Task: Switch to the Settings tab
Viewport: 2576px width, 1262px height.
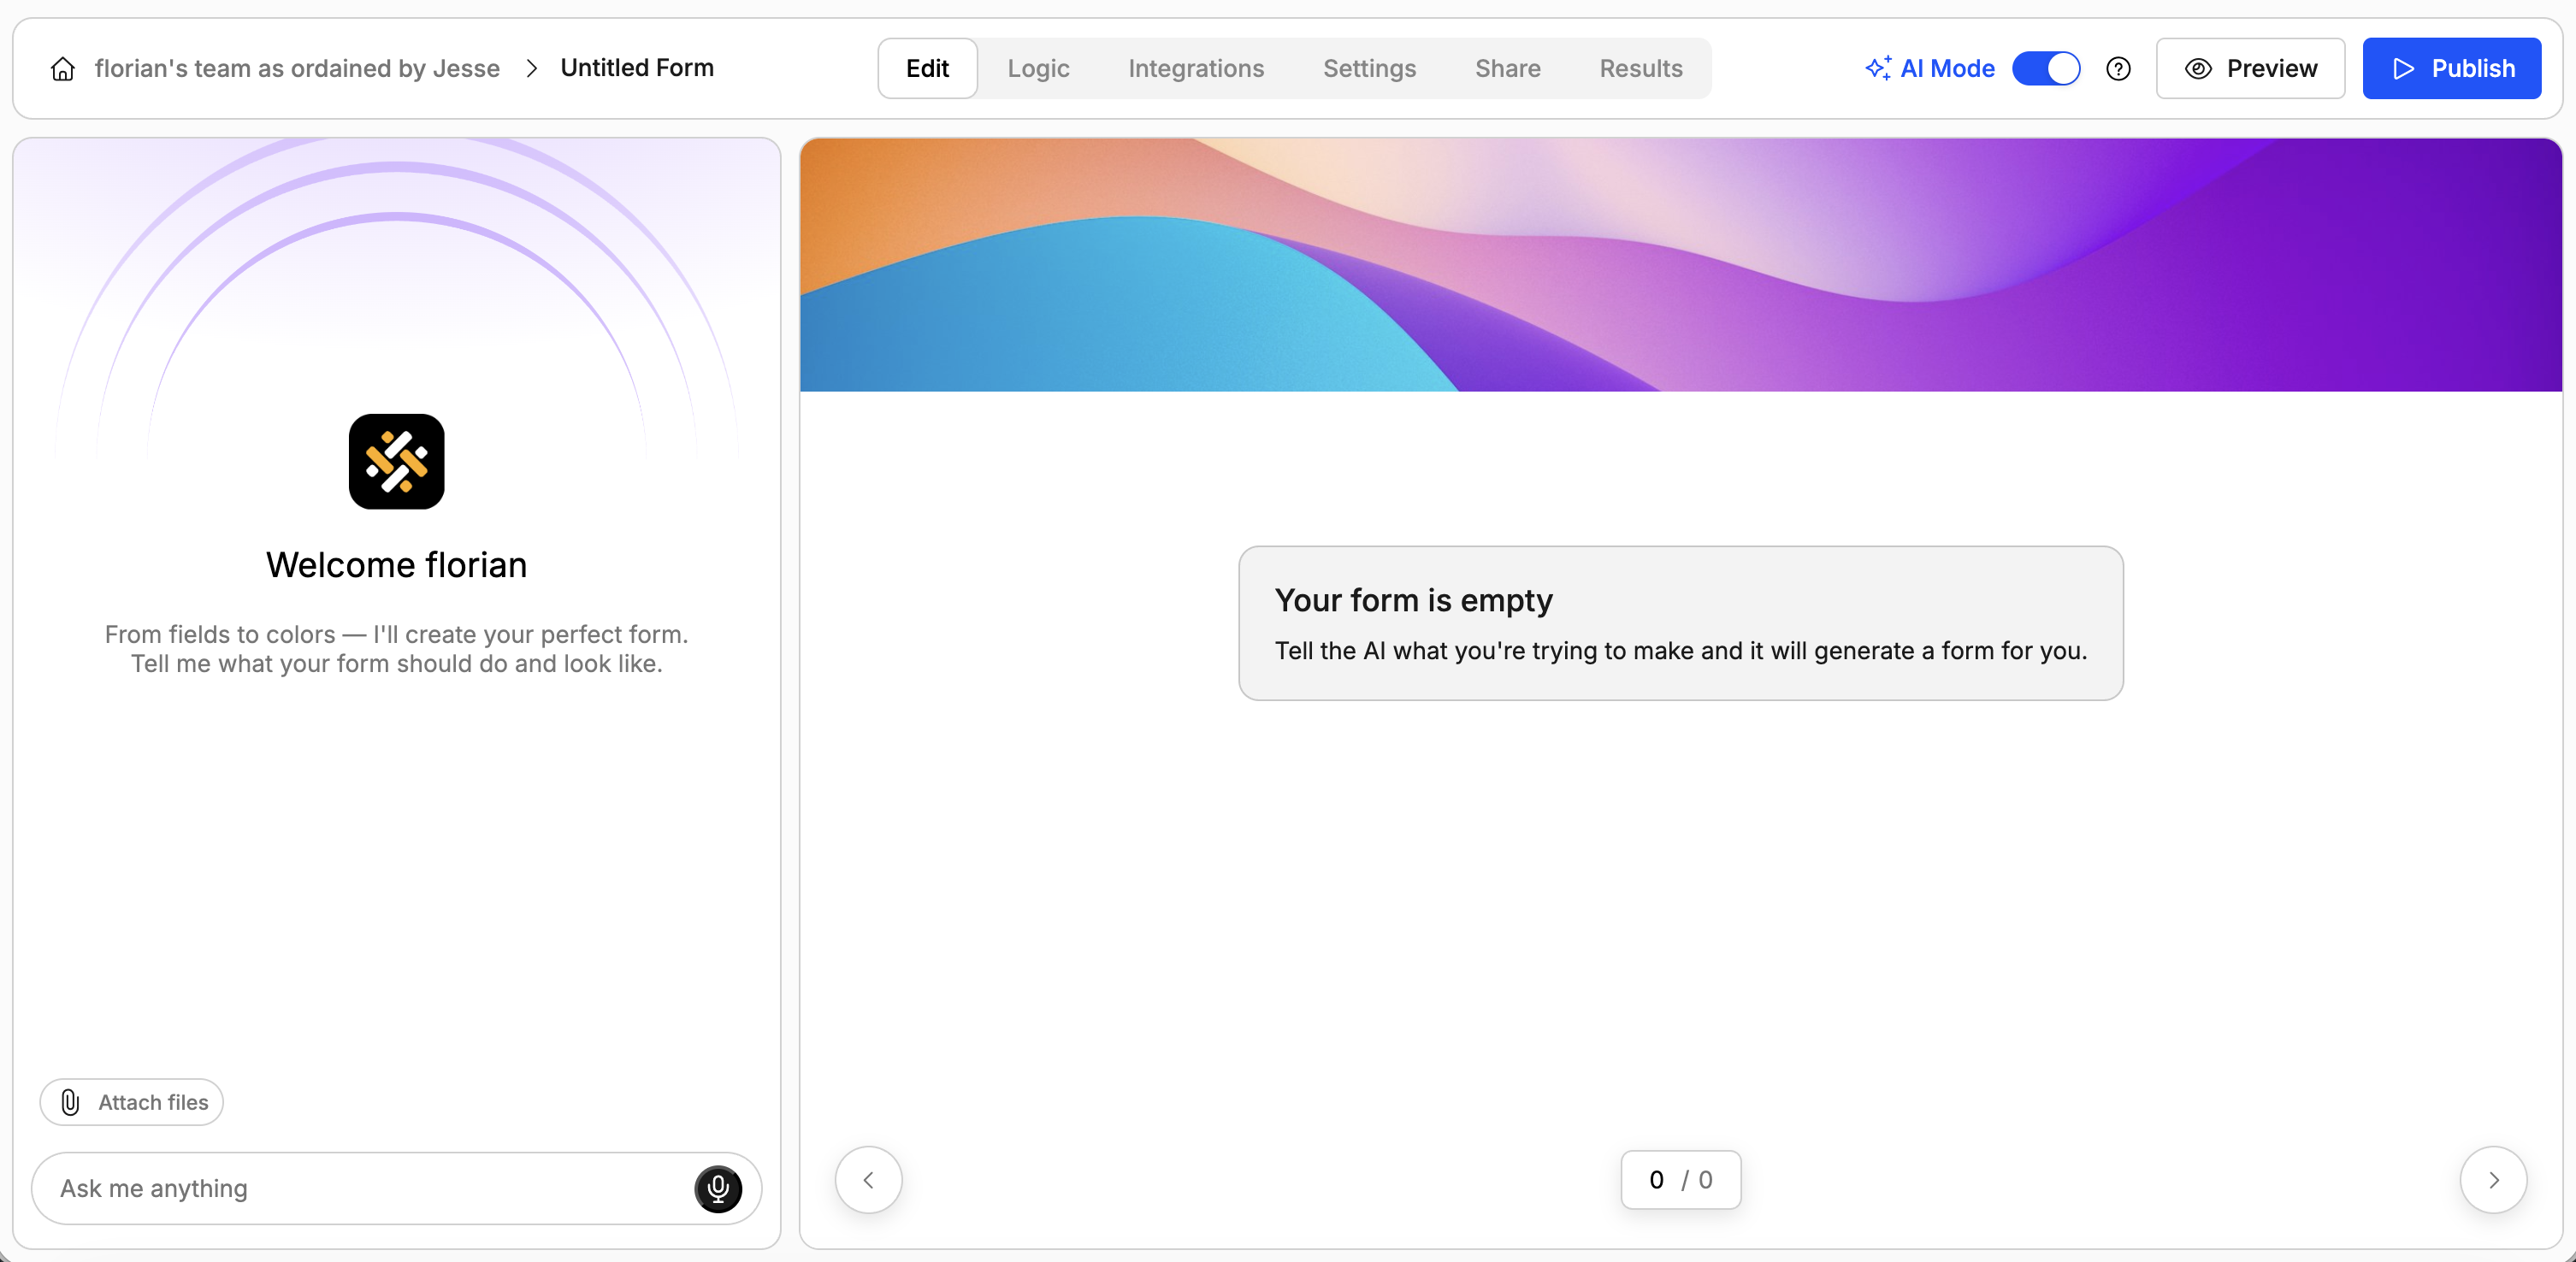Action: tap(1369, 68)
